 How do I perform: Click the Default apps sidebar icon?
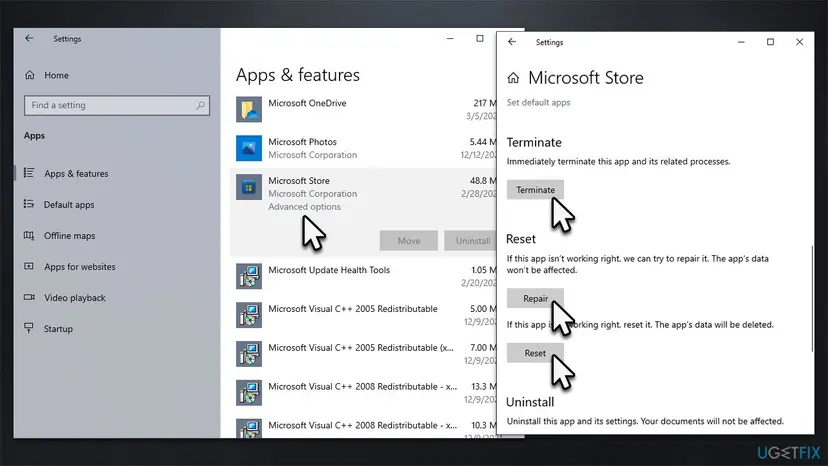pos(29,204)
